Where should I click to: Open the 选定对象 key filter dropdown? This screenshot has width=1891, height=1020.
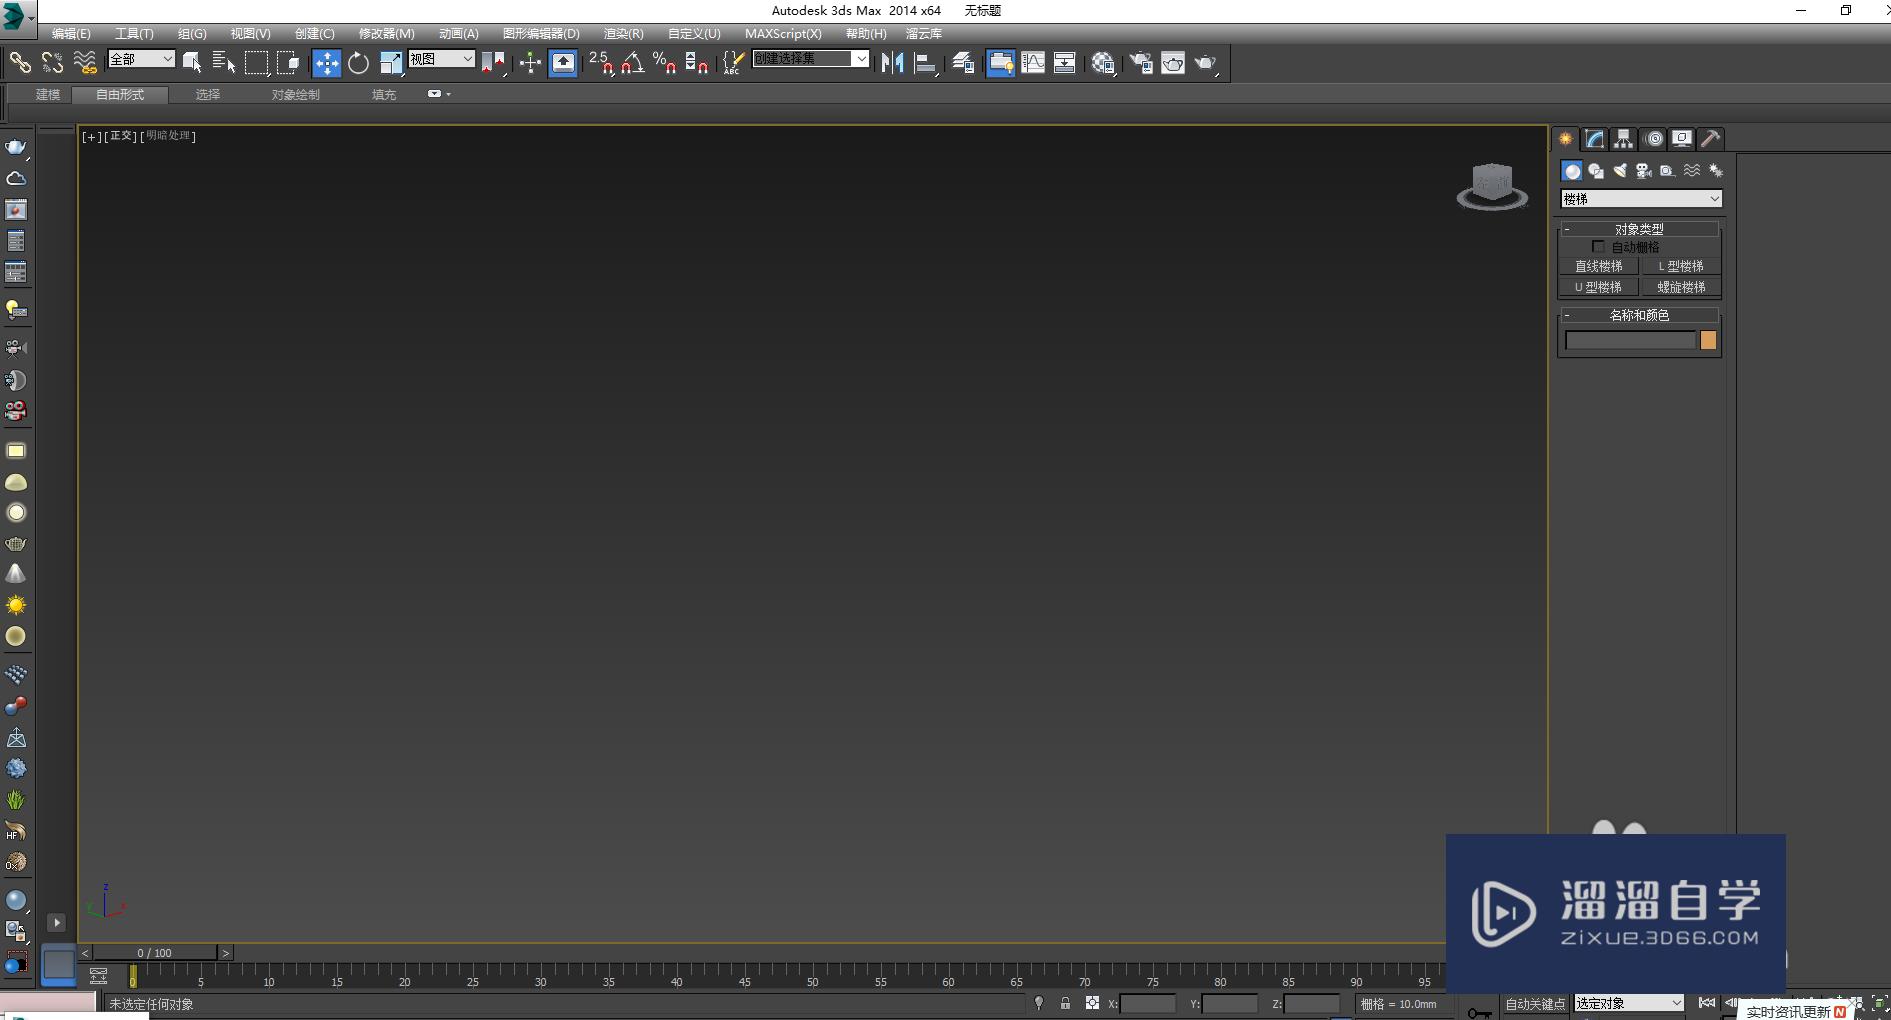click(x=1629, y=1003)
